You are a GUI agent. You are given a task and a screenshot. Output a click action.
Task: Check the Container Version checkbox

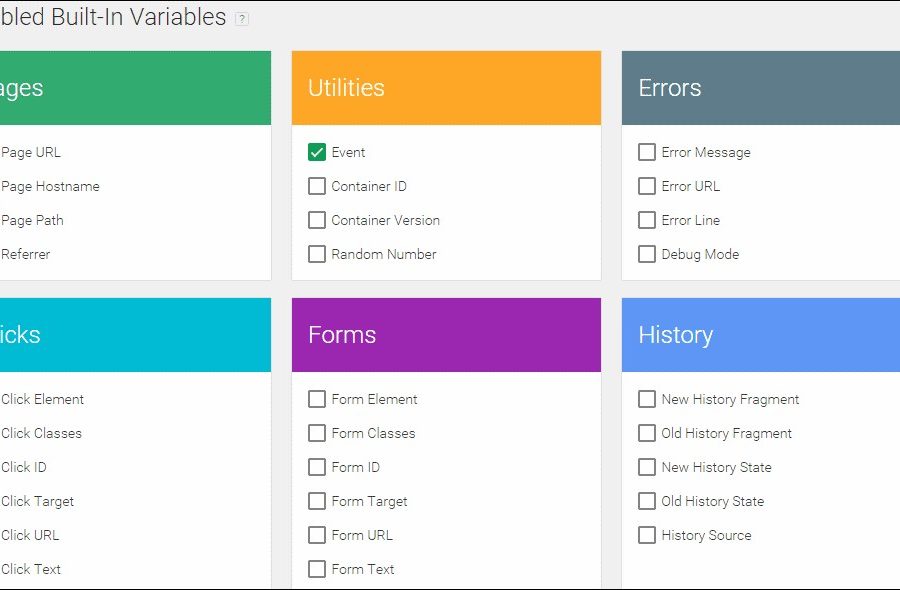click(x=317, y=220)
